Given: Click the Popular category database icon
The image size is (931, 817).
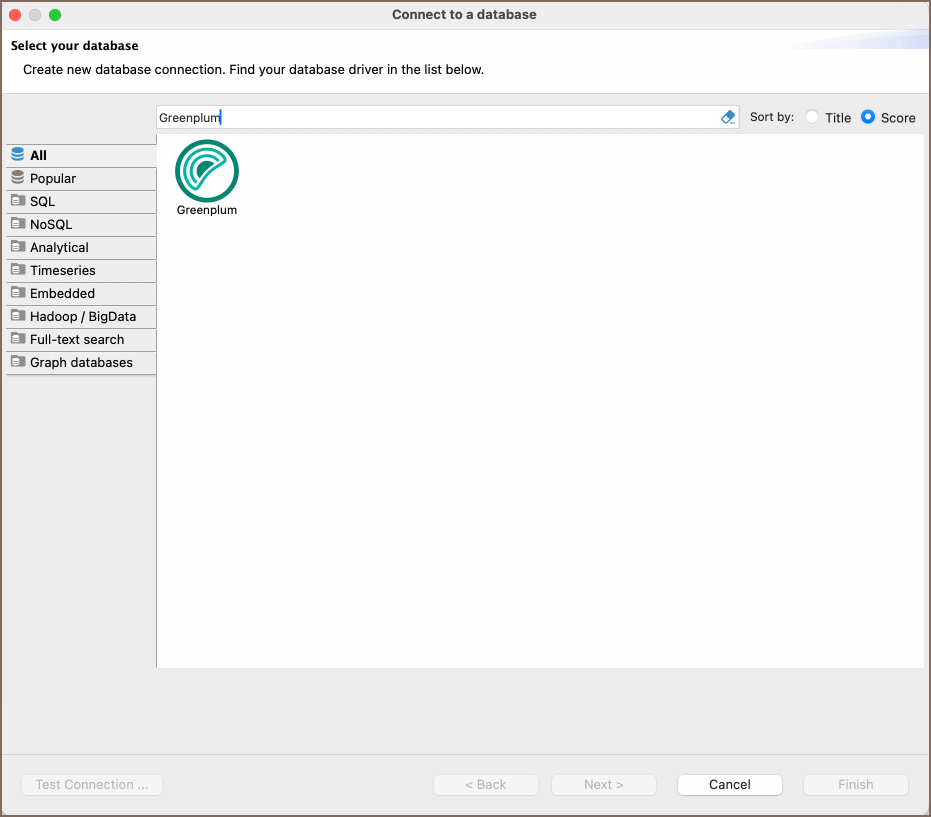Looking at the screenshot, I should tap(18, 178).
